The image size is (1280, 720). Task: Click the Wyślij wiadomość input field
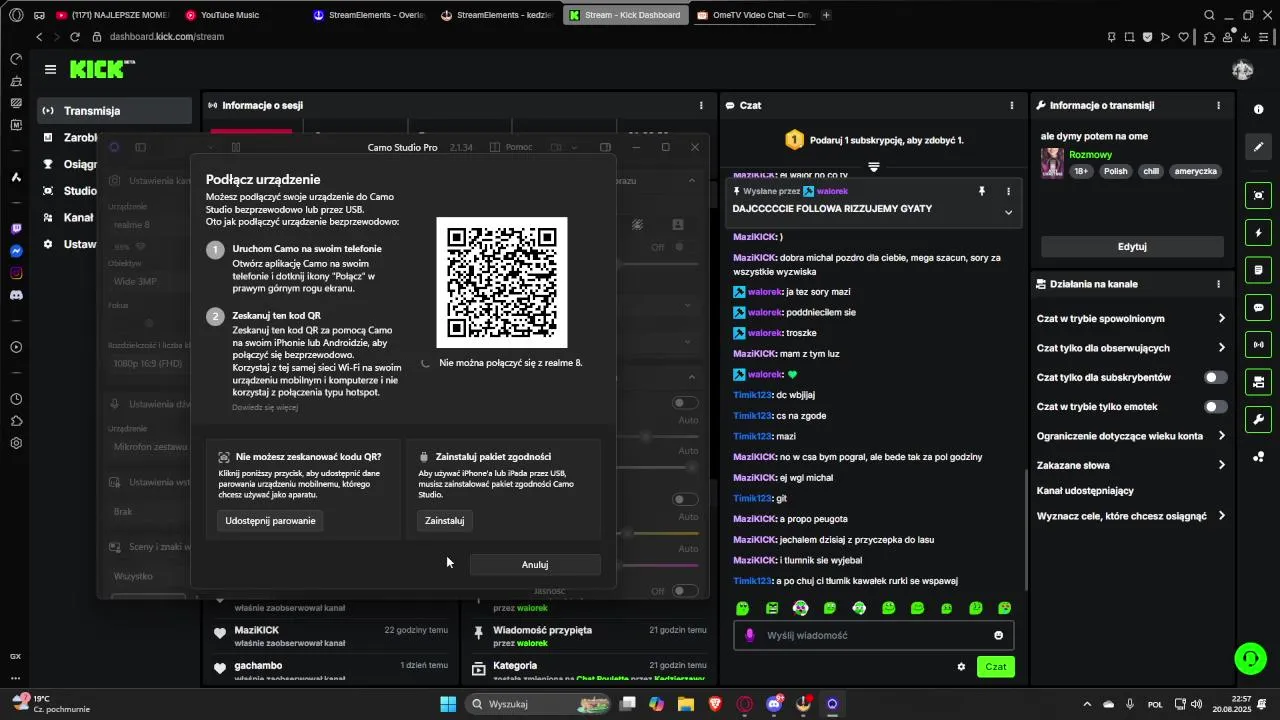pyautogui.click(x=873, y=635)
